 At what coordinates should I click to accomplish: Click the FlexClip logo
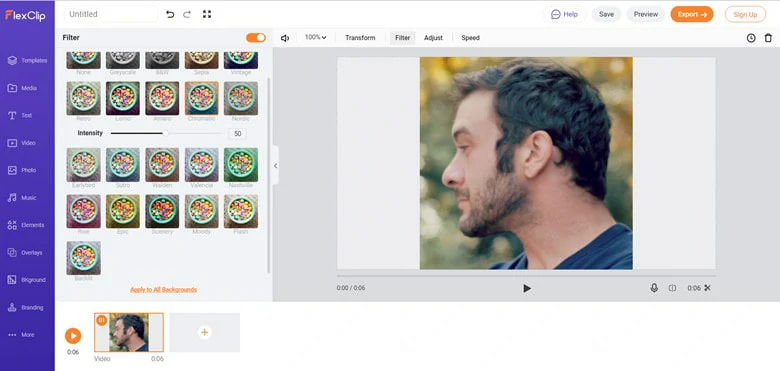pos(25,15)
